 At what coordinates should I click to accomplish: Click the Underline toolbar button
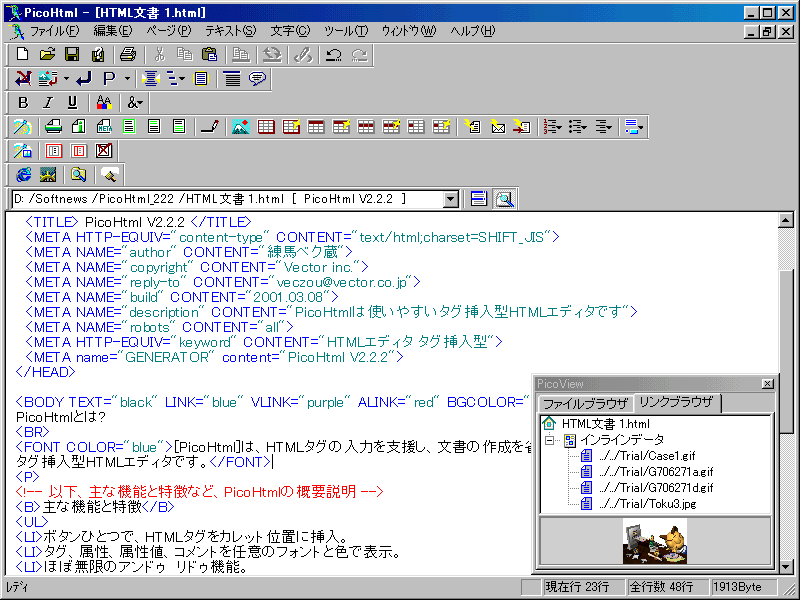click(71, 102)
